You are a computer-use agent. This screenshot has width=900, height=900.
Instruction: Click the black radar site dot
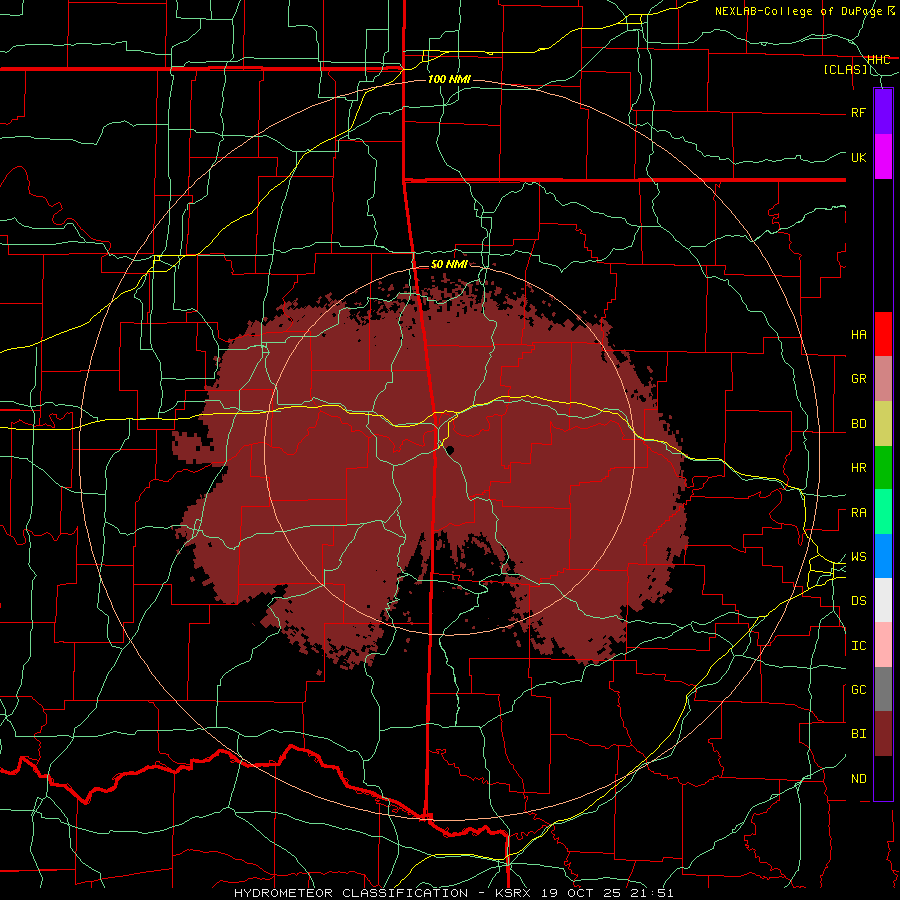(450, 450)
